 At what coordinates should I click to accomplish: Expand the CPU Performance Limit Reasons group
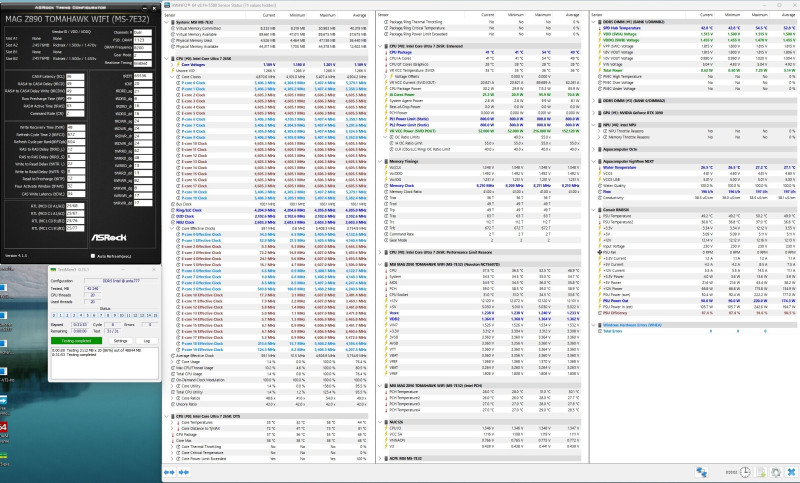(380, 252)
